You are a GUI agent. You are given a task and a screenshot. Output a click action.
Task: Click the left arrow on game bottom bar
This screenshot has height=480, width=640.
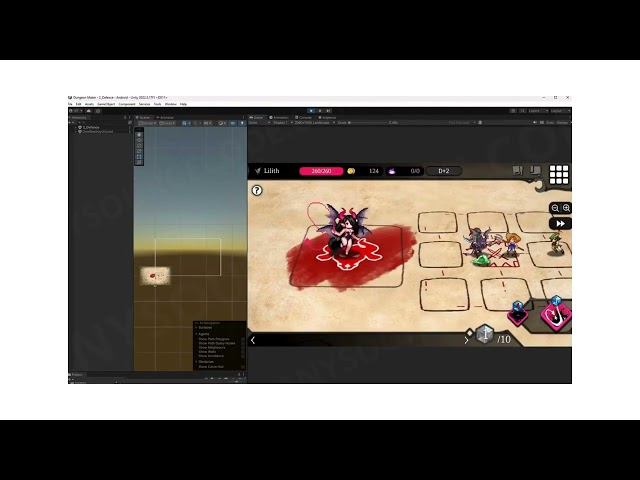(253, 340)
